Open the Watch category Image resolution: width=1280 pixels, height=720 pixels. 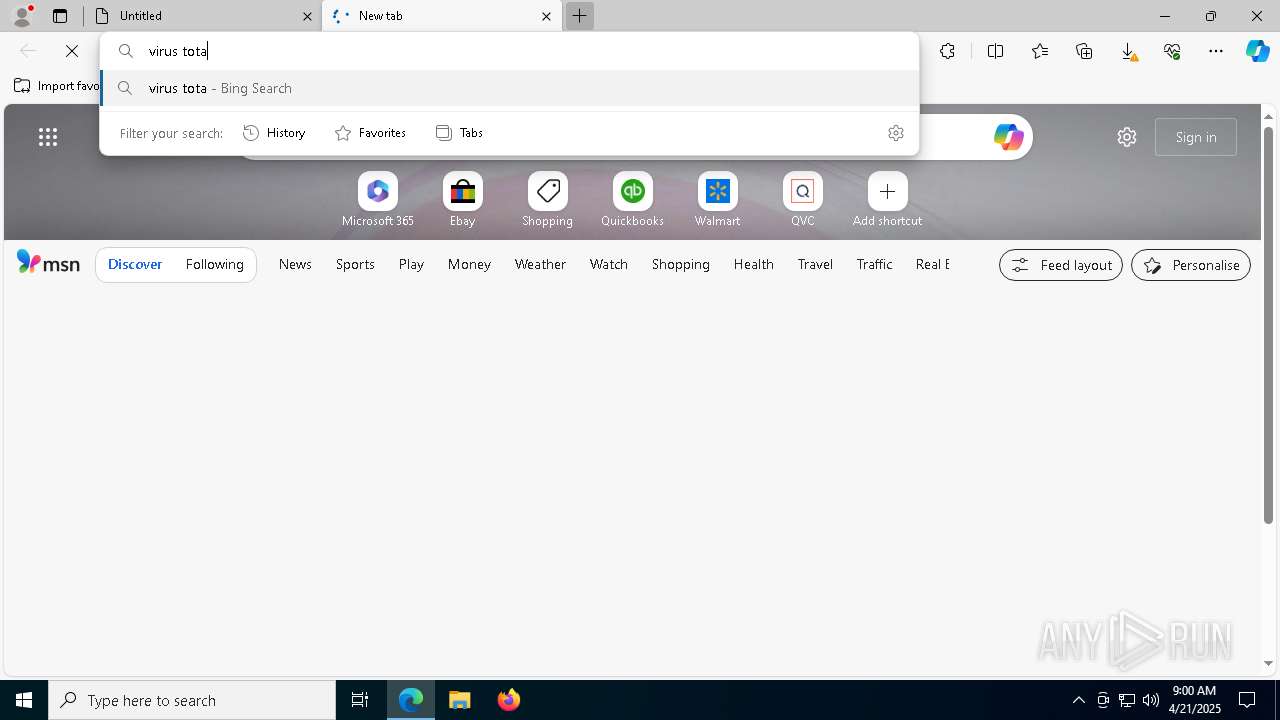click(x=608, y=264)
